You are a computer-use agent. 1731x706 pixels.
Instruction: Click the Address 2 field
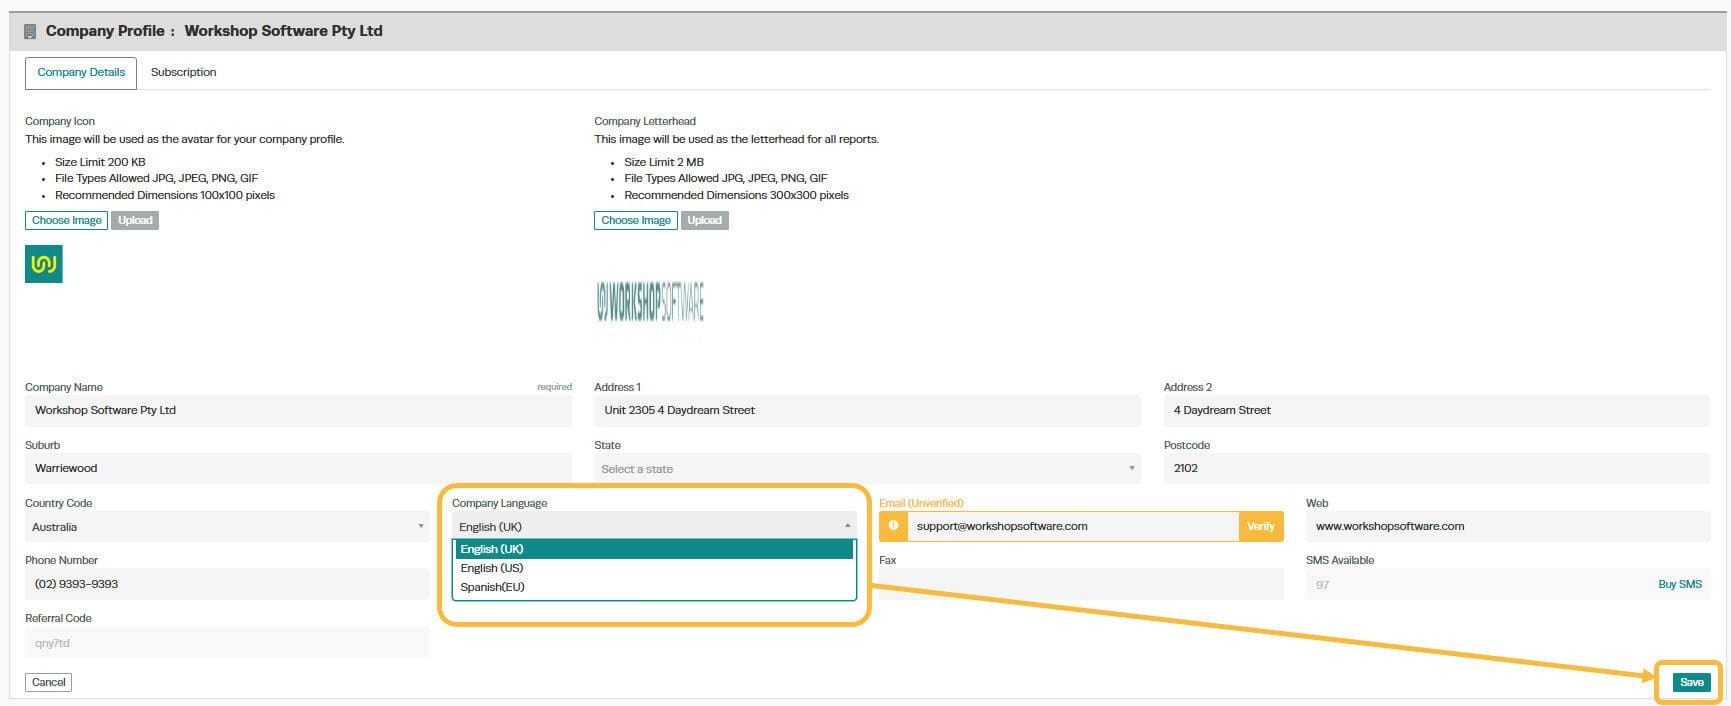pos(1436,410)
